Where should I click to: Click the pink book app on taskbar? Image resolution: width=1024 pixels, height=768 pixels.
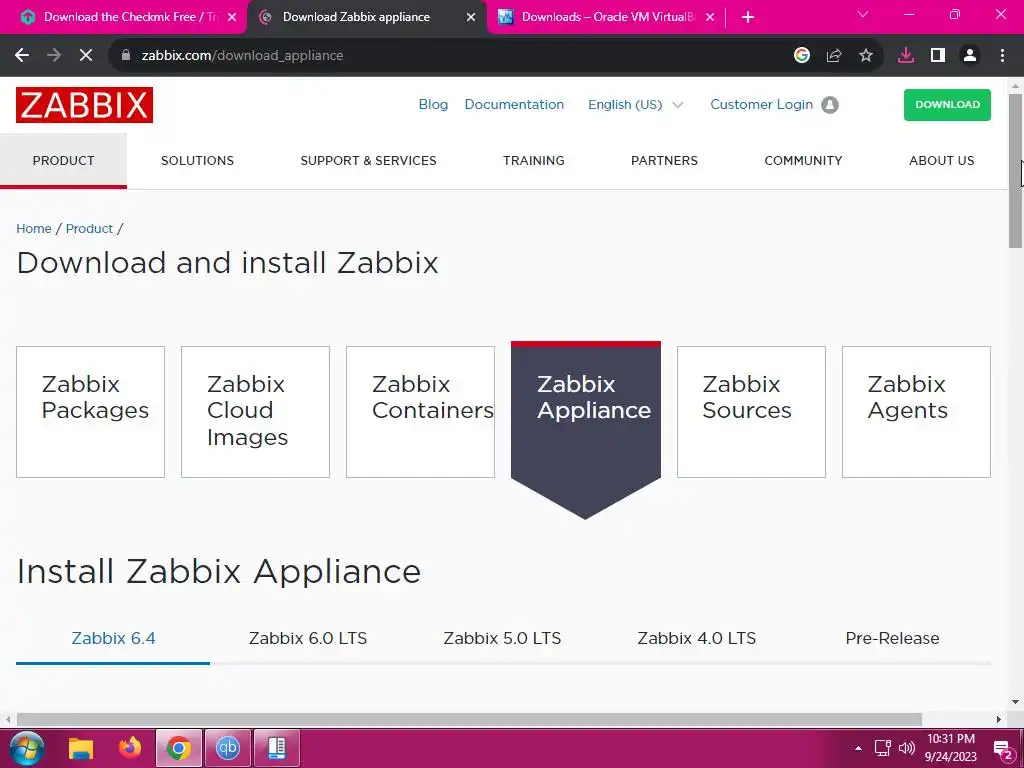[x=277, y=748]
